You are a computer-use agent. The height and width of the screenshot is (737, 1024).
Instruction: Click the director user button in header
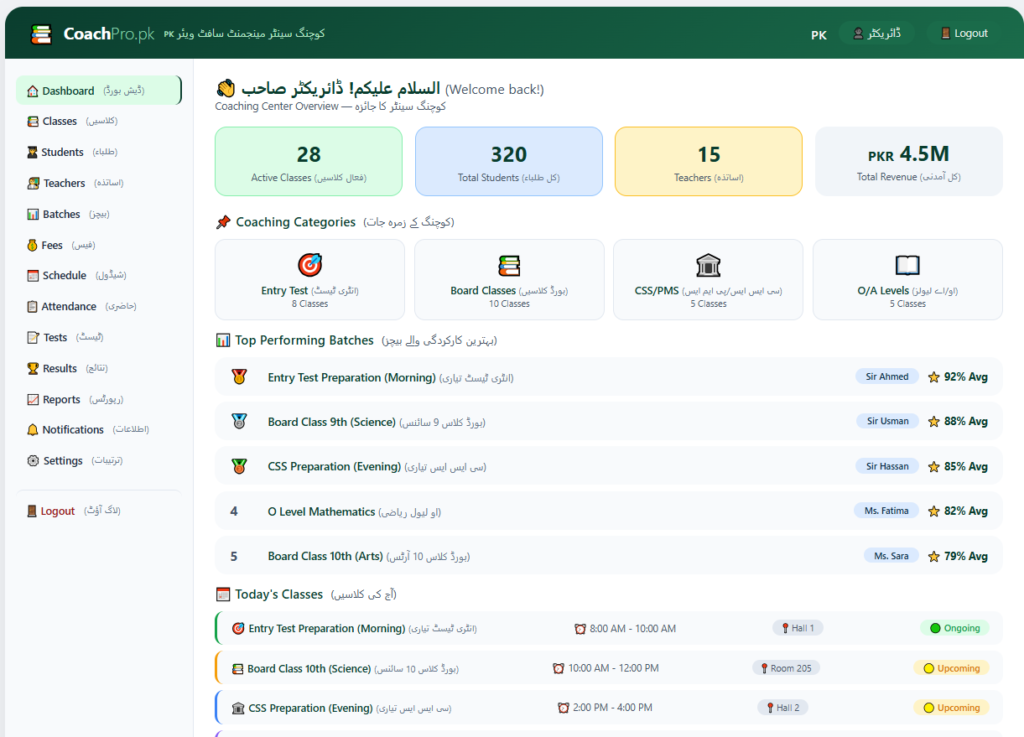(876, 33)
